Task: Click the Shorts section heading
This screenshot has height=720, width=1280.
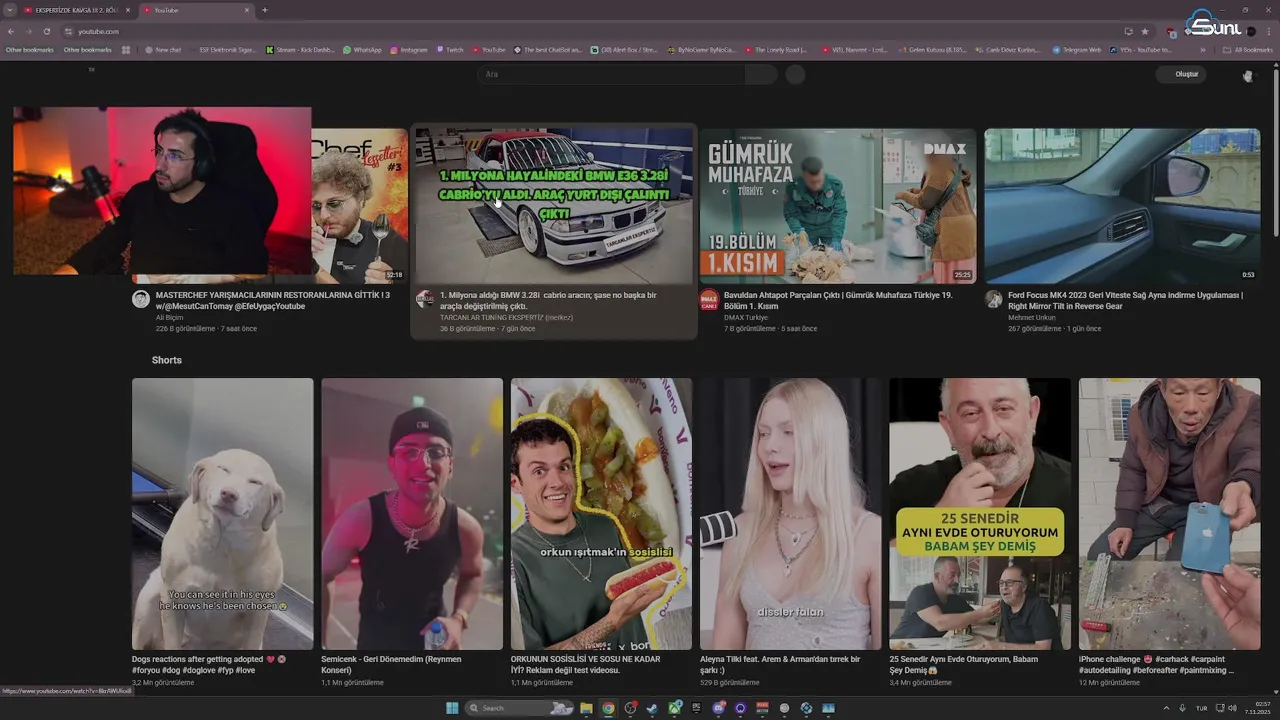Action: 167,360
